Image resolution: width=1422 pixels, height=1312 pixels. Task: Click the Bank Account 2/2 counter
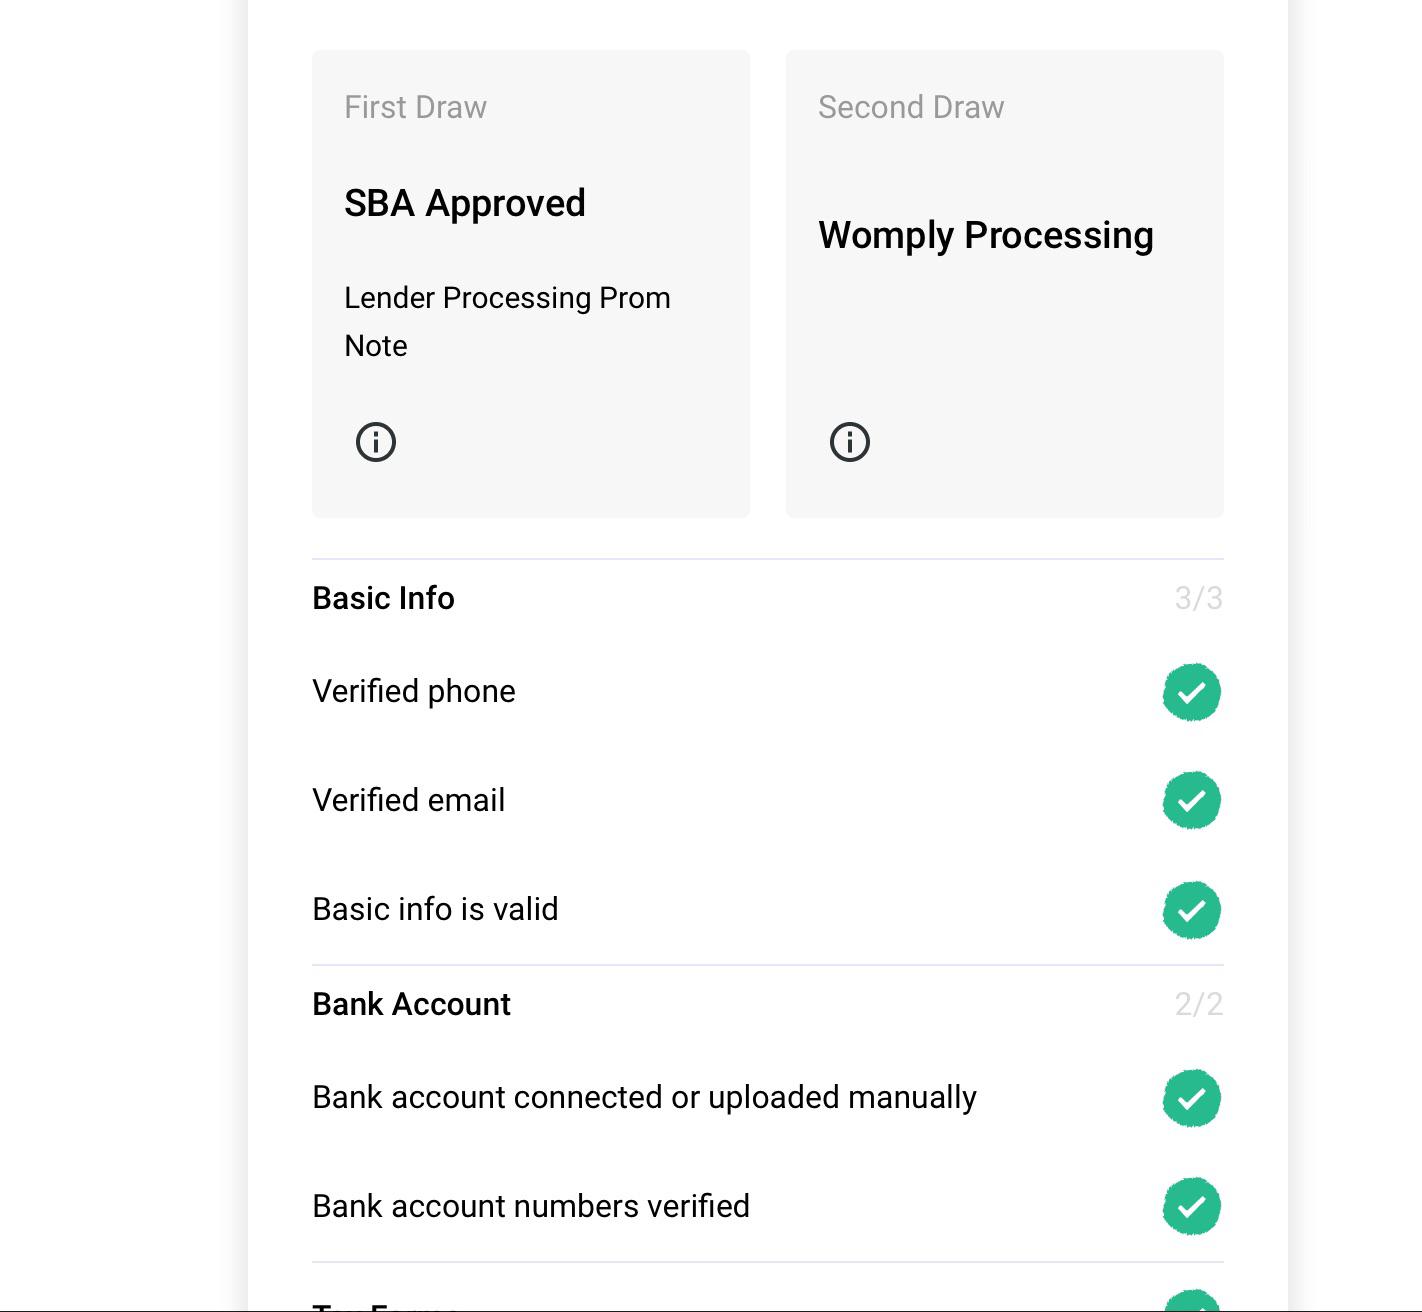pos(1198,1004)
